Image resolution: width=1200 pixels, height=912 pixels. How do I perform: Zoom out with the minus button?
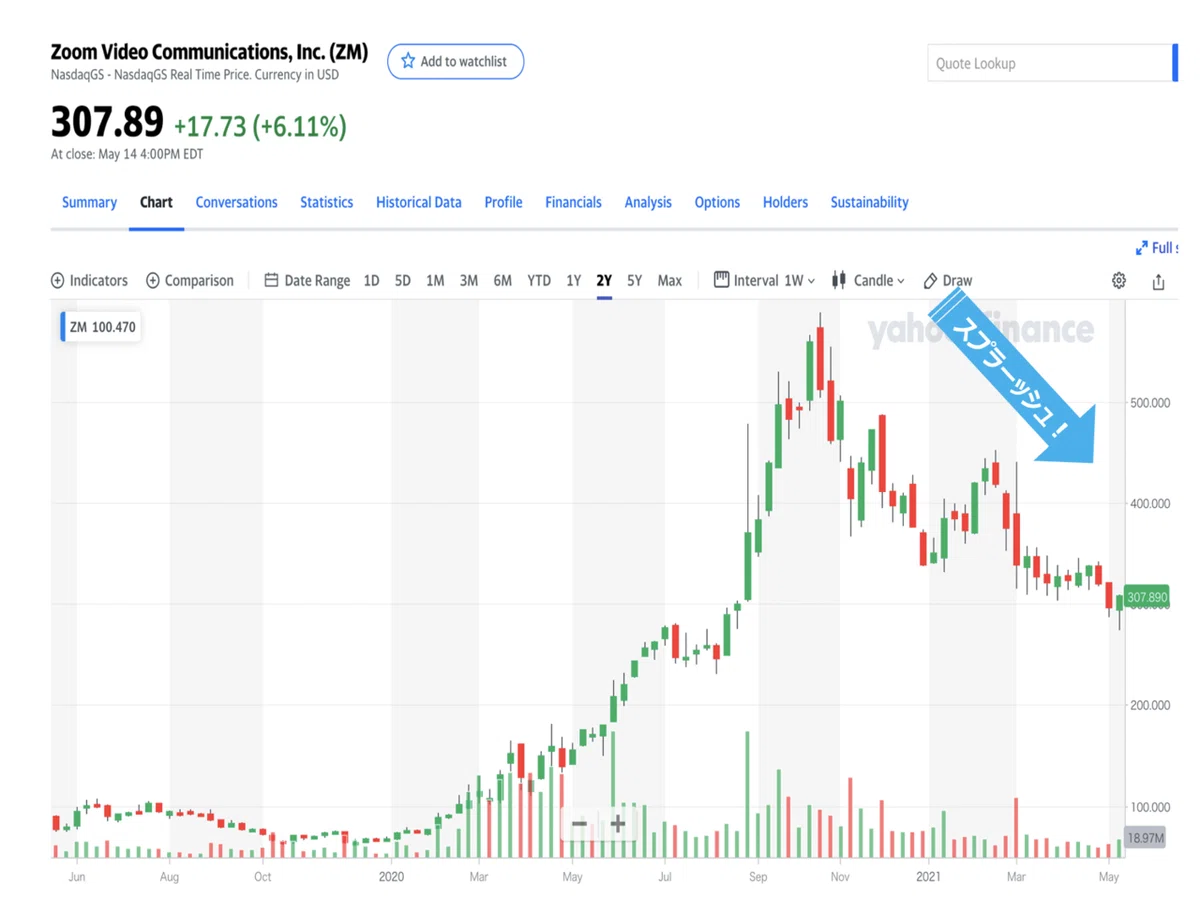point(579,824)
